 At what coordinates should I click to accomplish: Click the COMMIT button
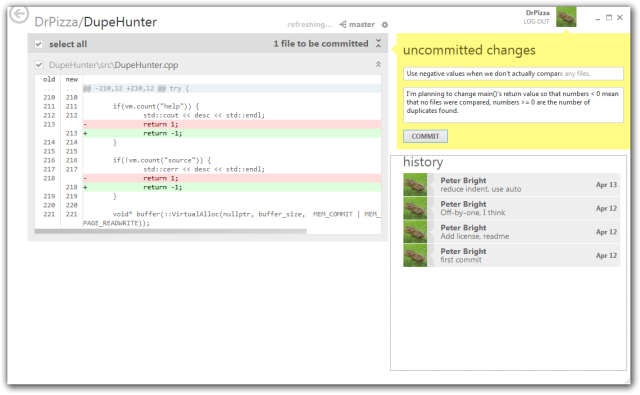click(425, 136)
